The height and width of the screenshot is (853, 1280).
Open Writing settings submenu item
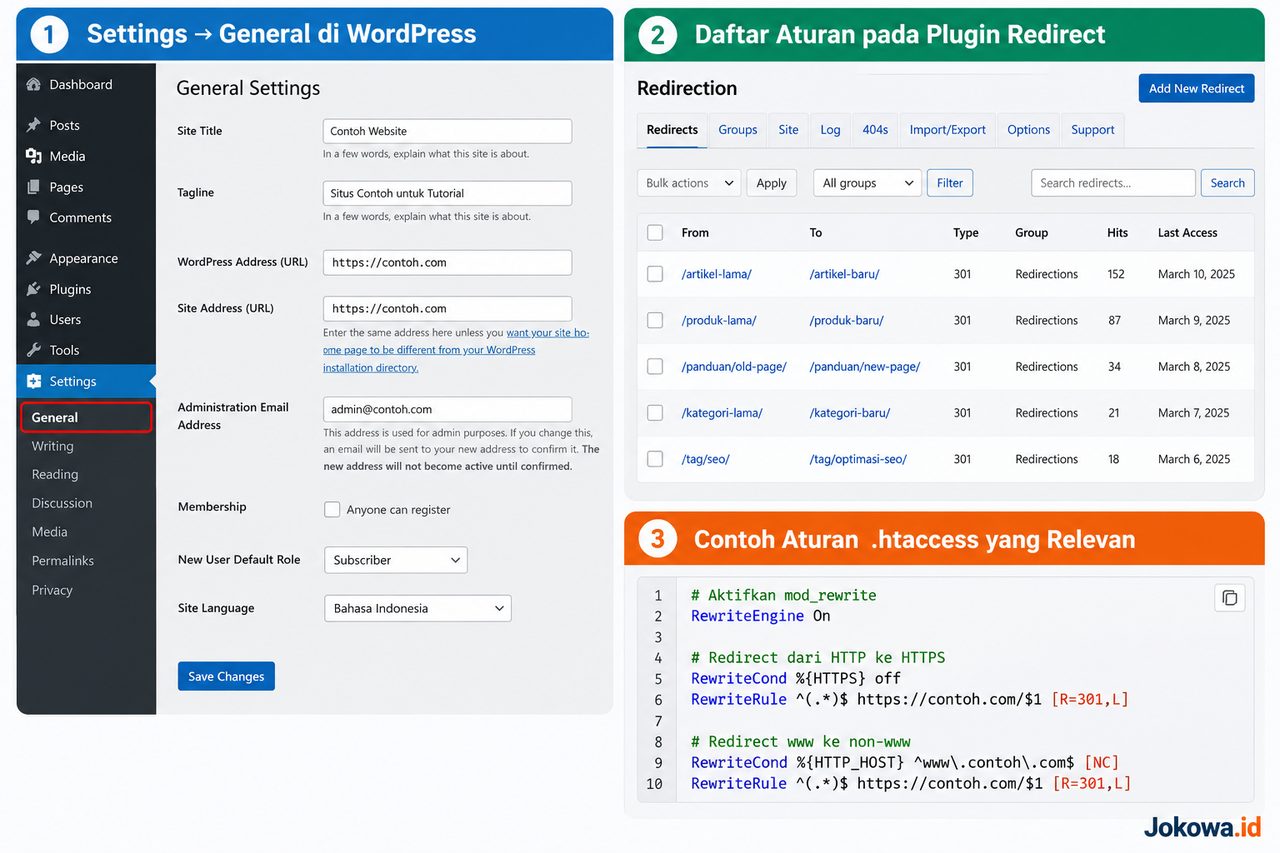[53, 446]
